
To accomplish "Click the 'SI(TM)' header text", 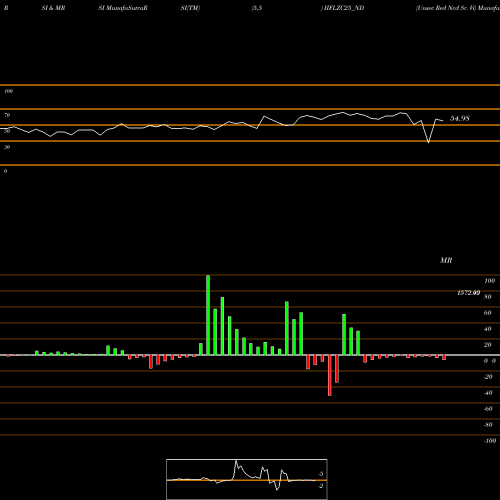I will click(x=190, y=8).
